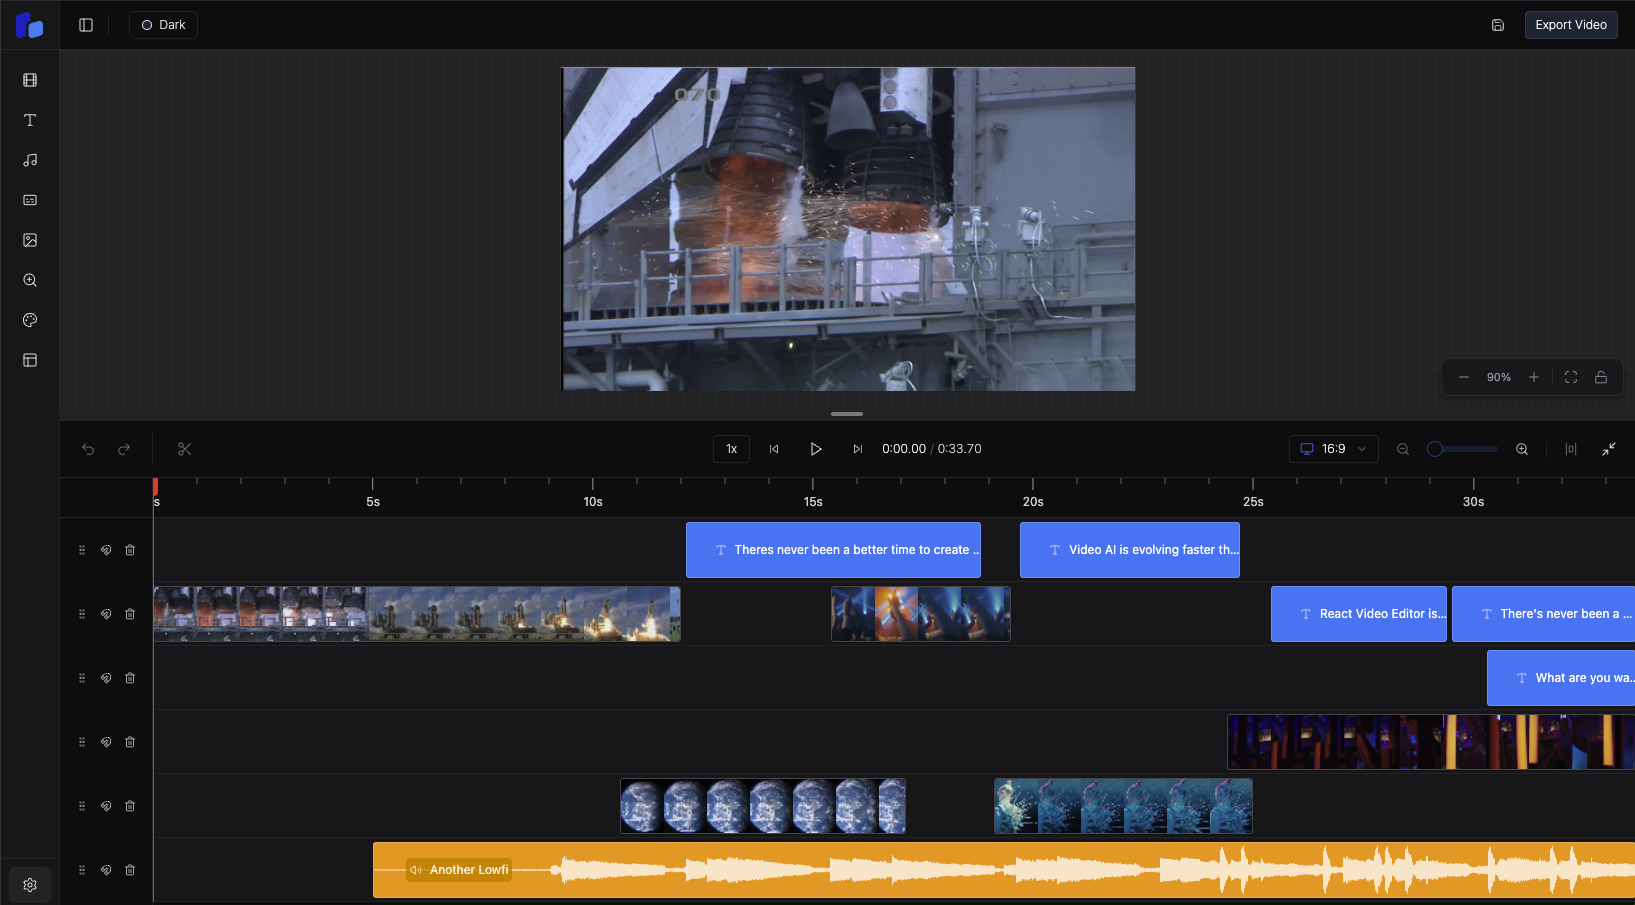Click the red playhead marker on the timeline ruler
The image size is (1635, 905).
tap(155, 486)
